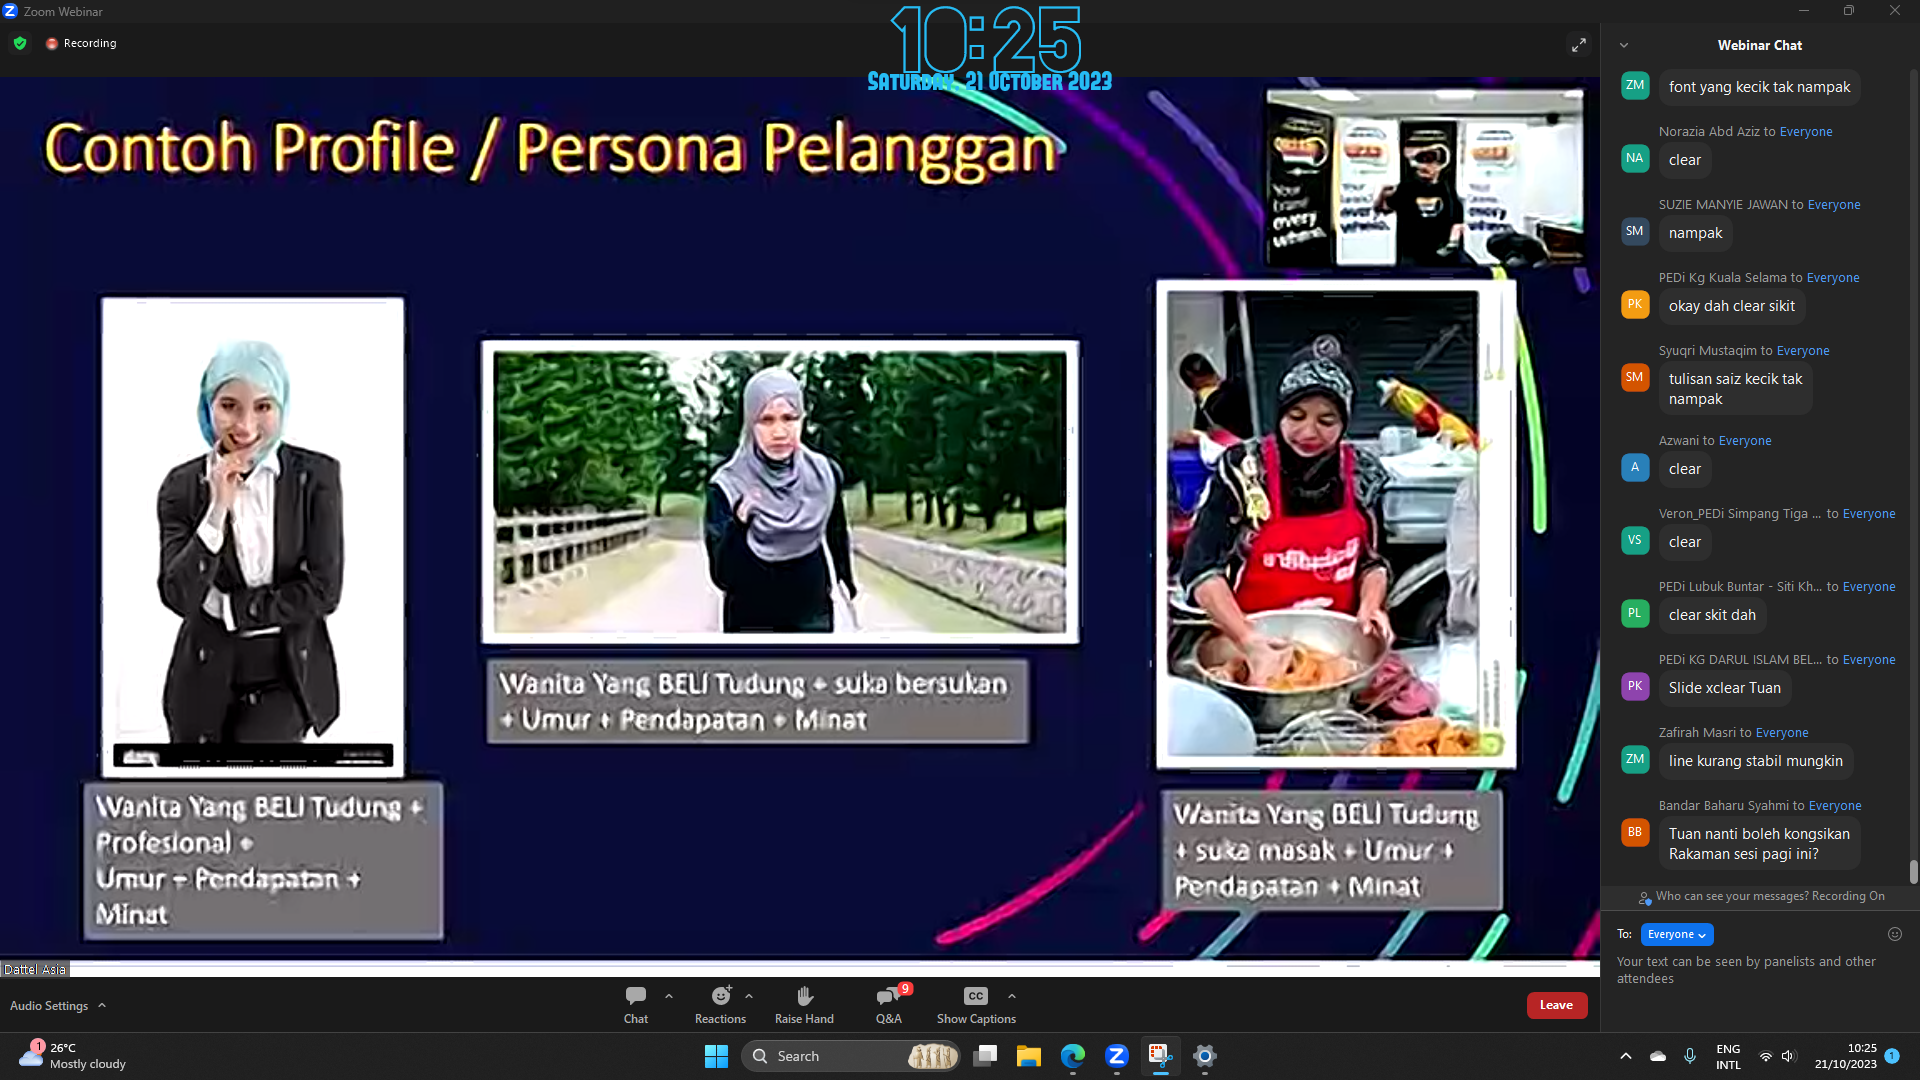The width and height of the screenshot is (1920, 1080).
Task: Open Wi-Fi network quick settings
Action: [x=1766, y=1056]
